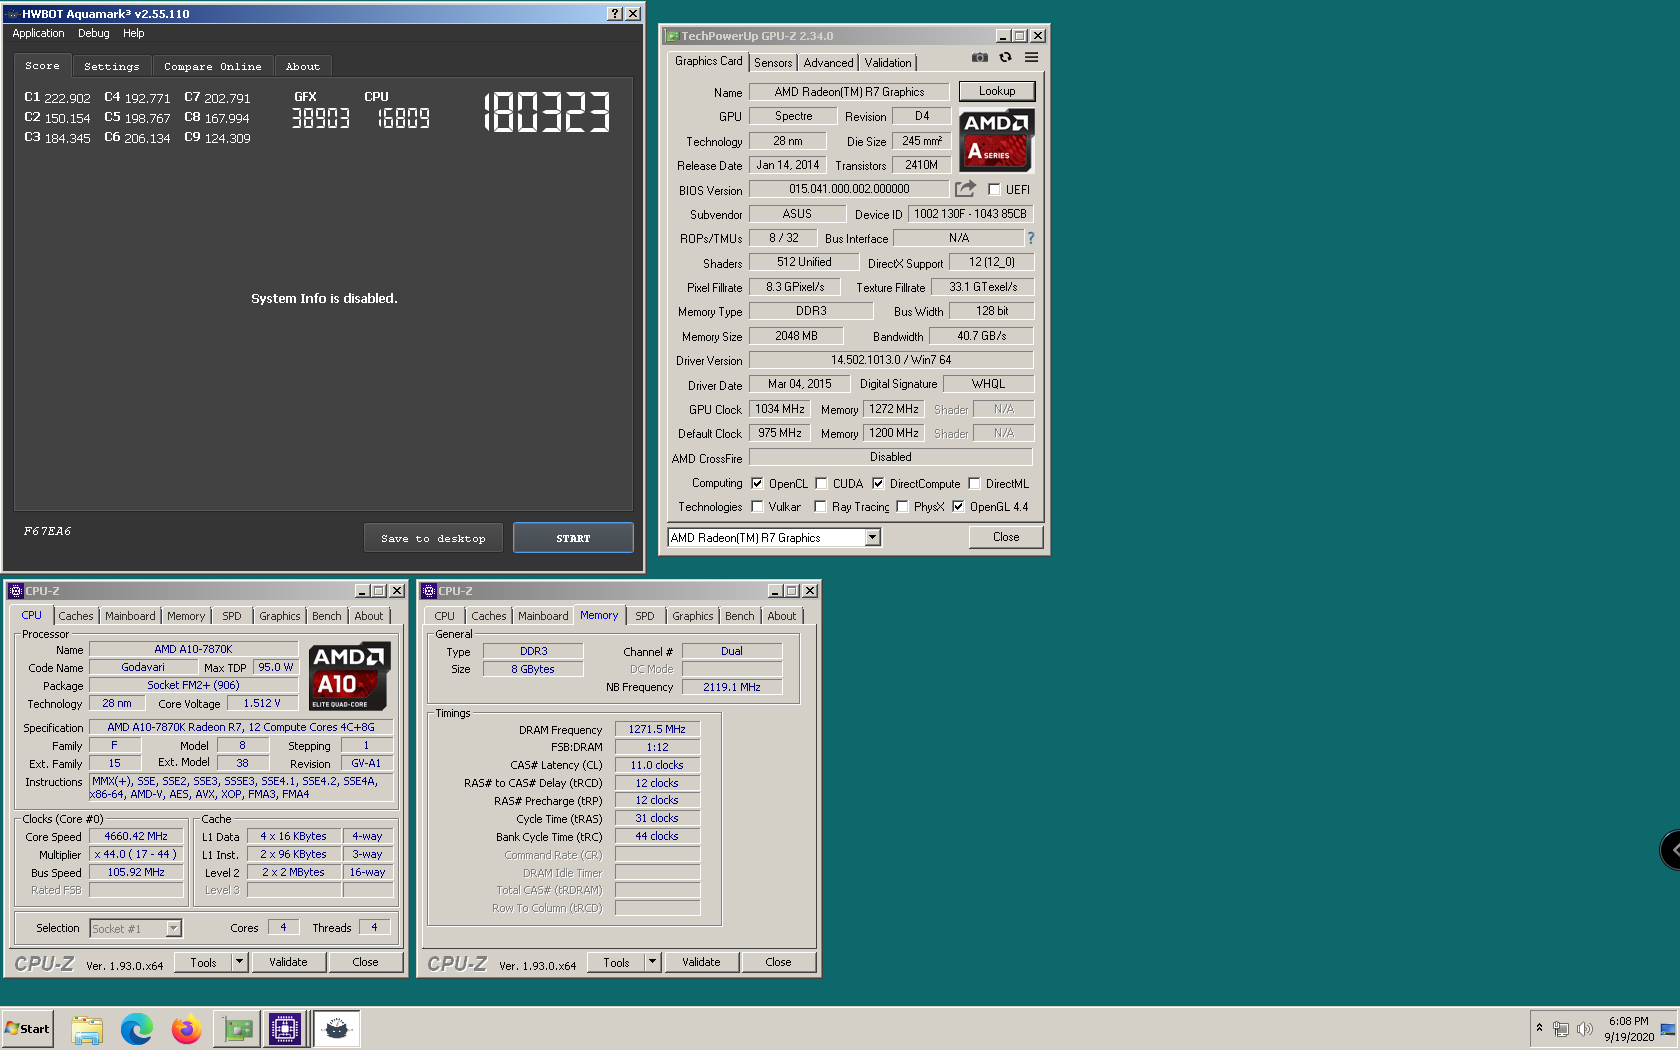Open Caches tab in left CPU-Z window

coord(76,616)
